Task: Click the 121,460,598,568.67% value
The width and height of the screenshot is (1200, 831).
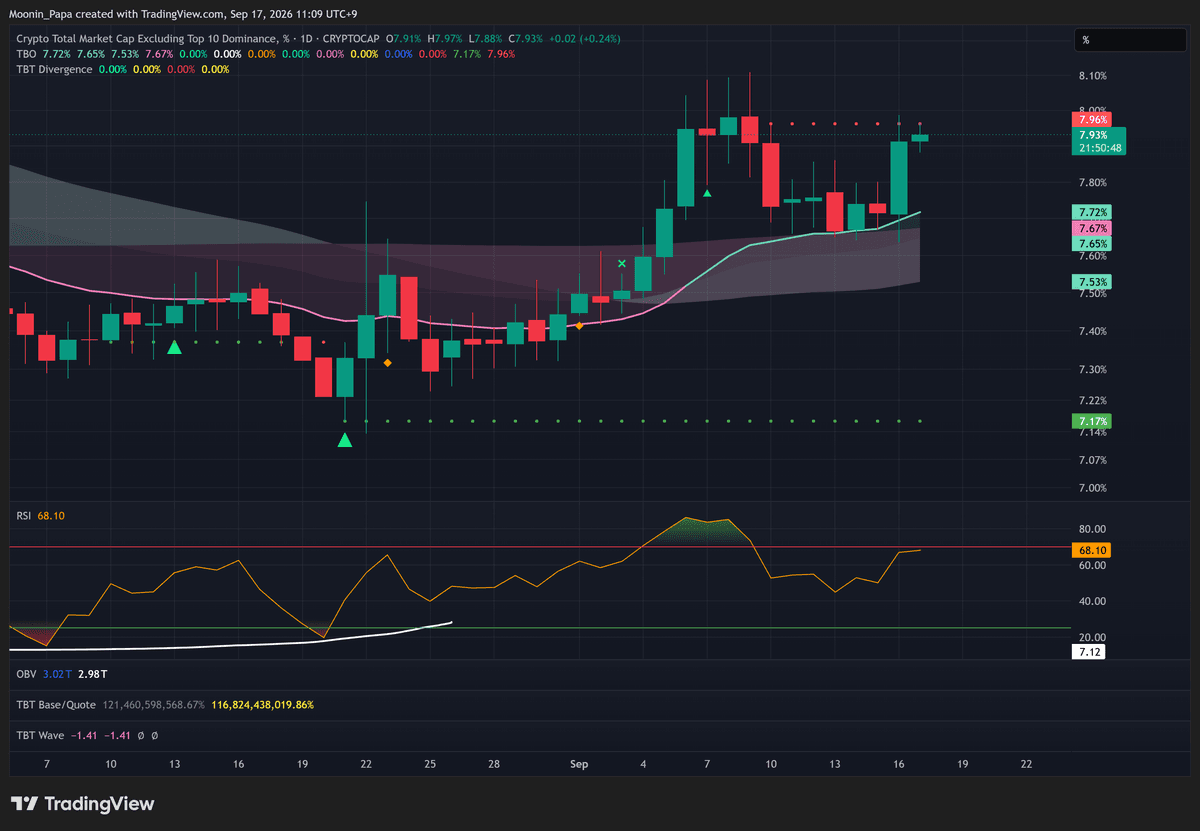Action: click(154, 705)
